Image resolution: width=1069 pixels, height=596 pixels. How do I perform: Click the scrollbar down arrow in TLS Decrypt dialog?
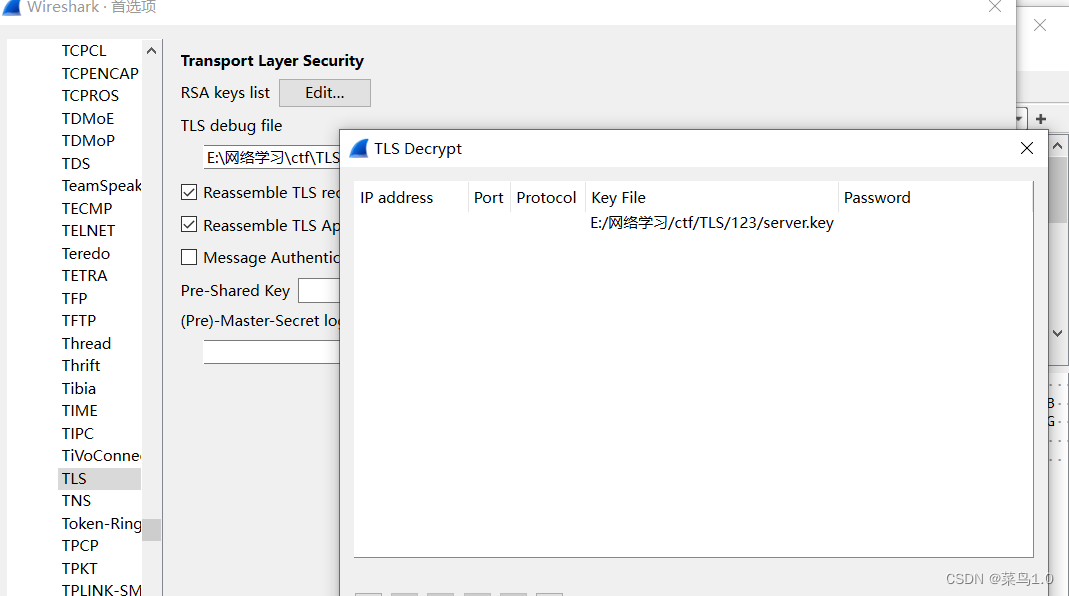(x=1057, y=333)
